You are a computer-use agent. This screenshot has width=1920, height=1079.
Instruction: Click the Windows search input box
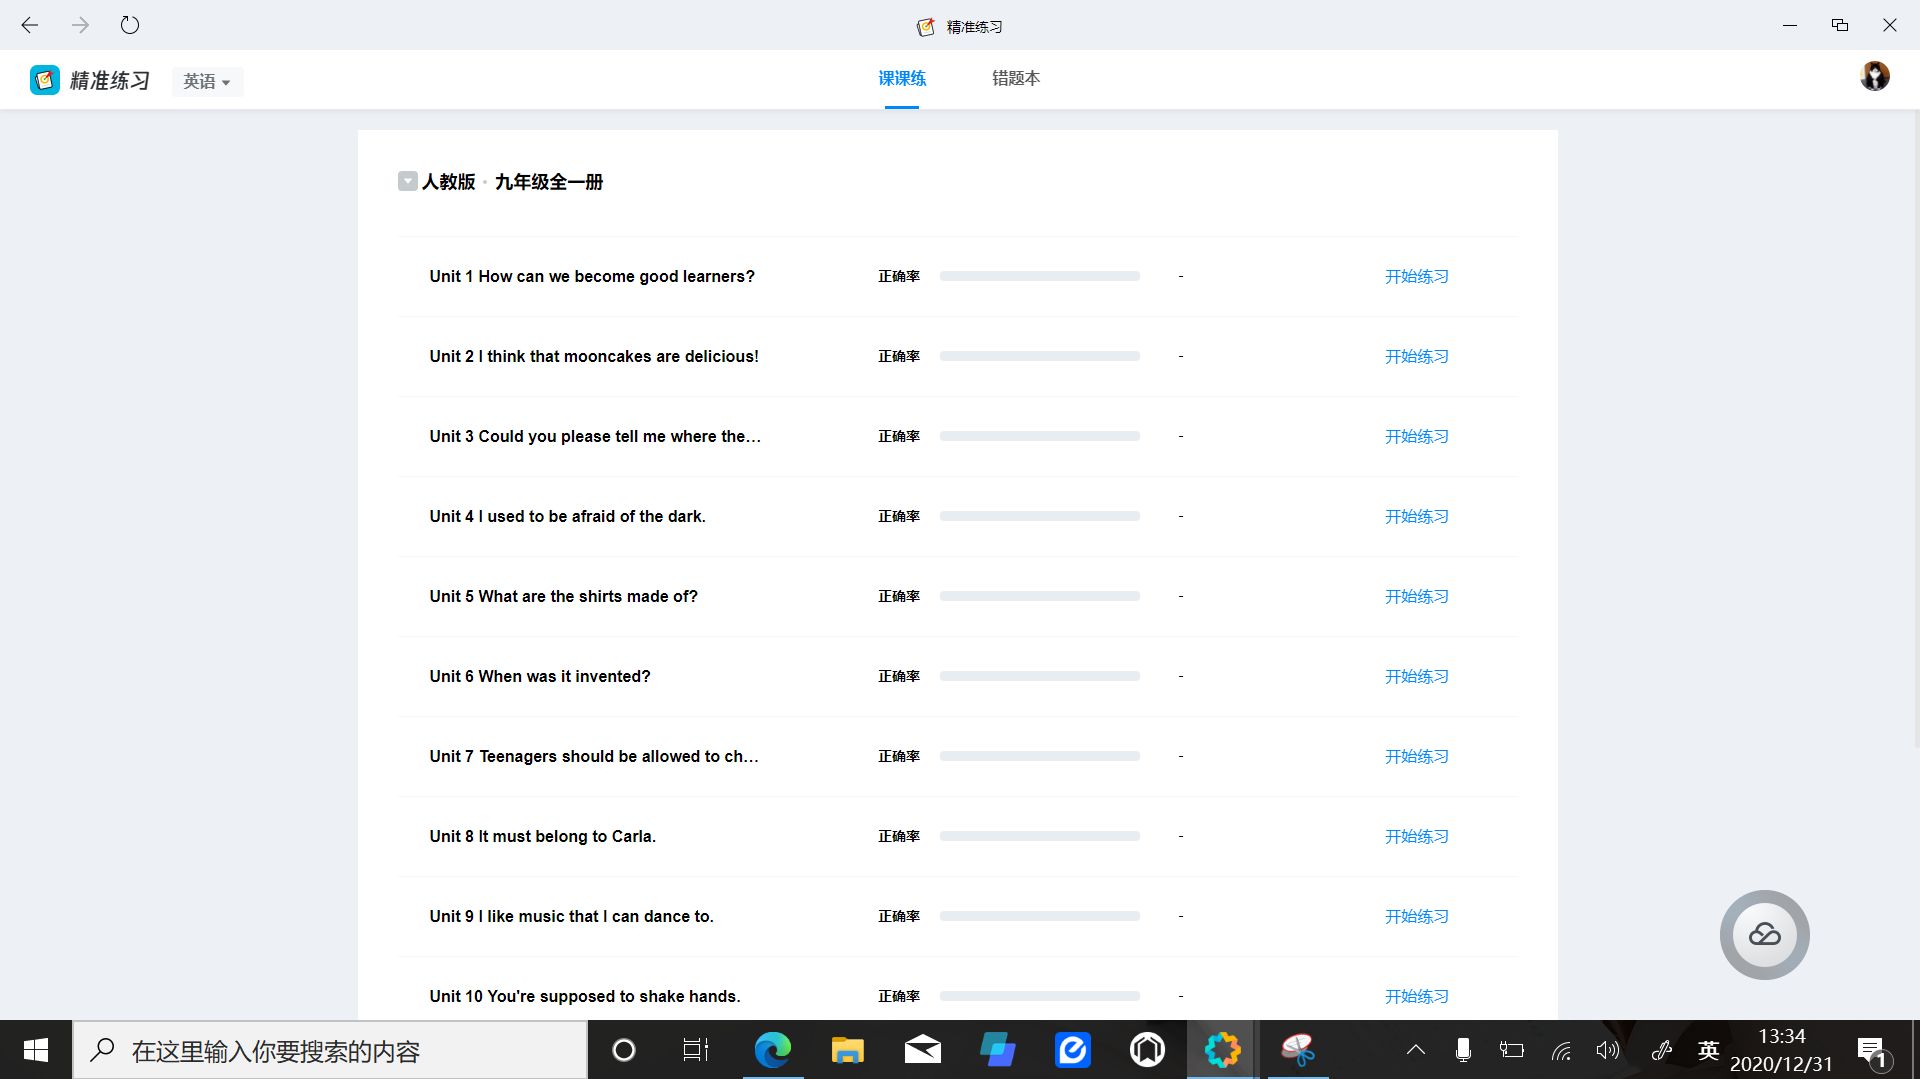(x=330, y=1050)
